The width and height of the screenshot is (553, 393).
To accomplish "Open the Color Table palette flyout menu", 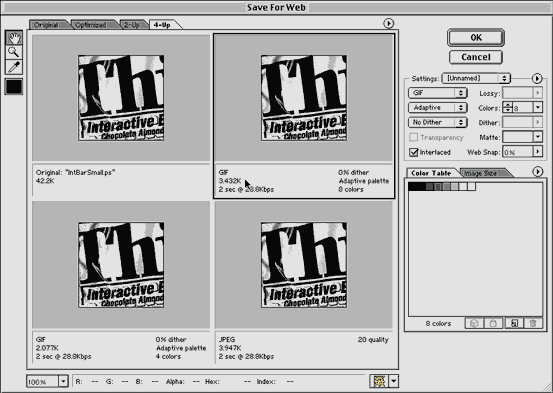I will tap(537, 172).
